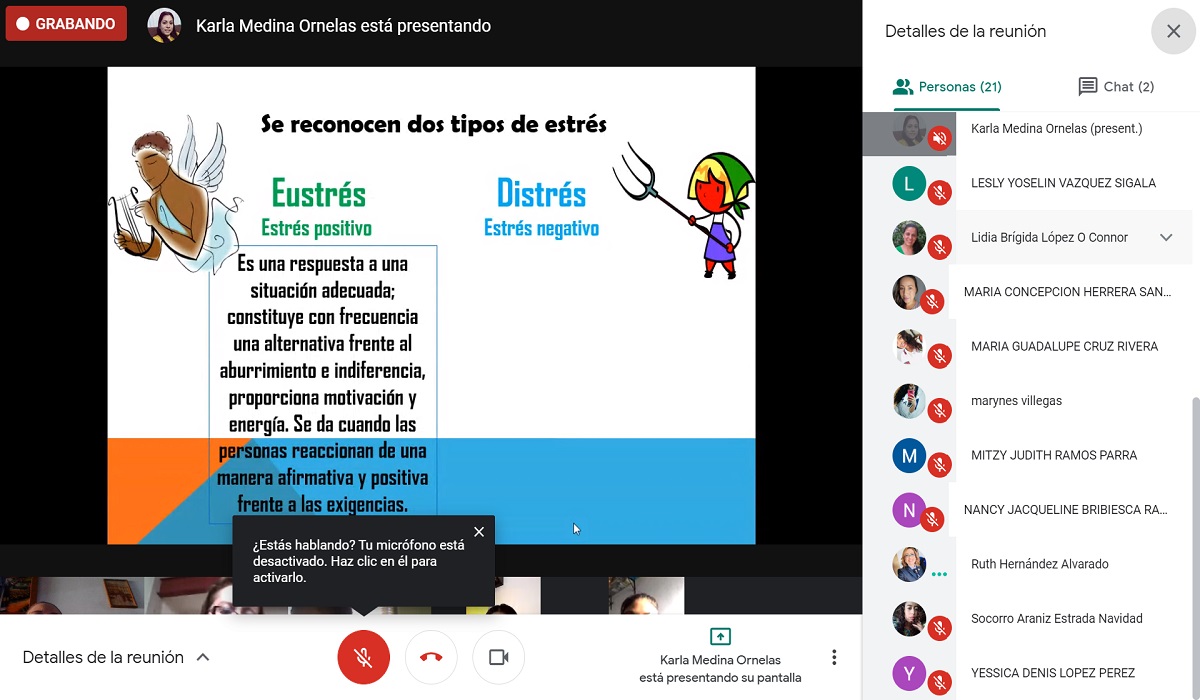Click the people icon in Personas tab
1200x700 pixels.
coord(904,87)
